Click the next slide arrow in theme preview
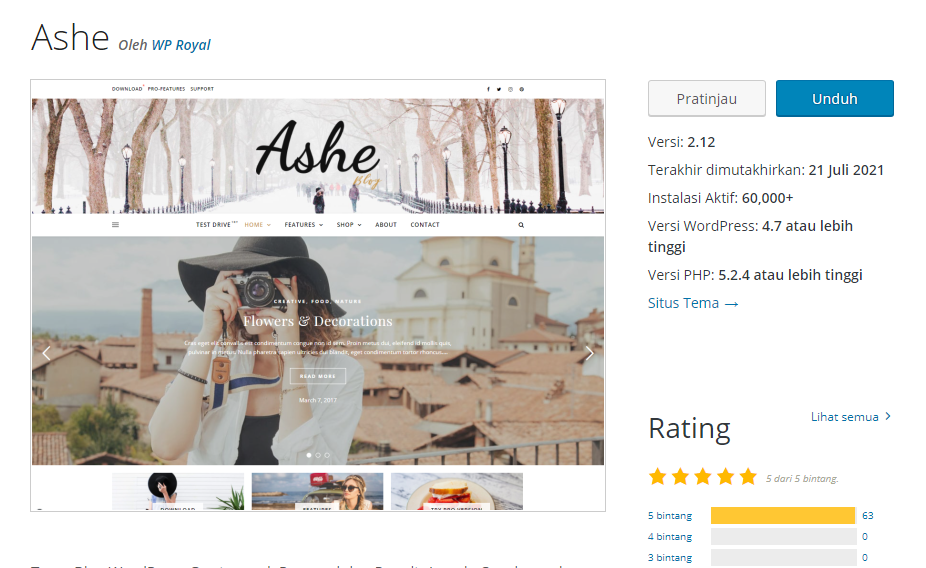 pyautogui.click(x=589, y=353)
